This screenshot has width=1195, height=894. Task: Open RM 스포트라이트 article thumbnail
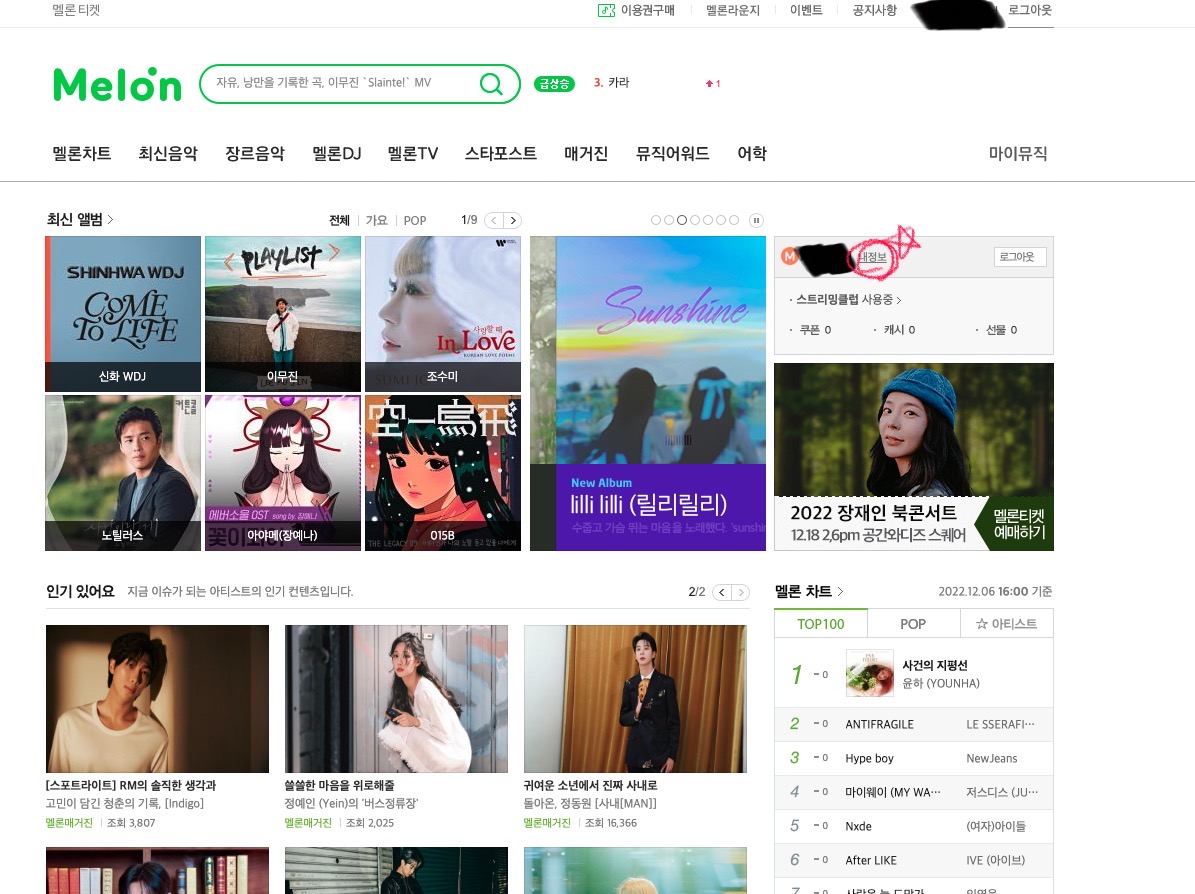[157, 699]
